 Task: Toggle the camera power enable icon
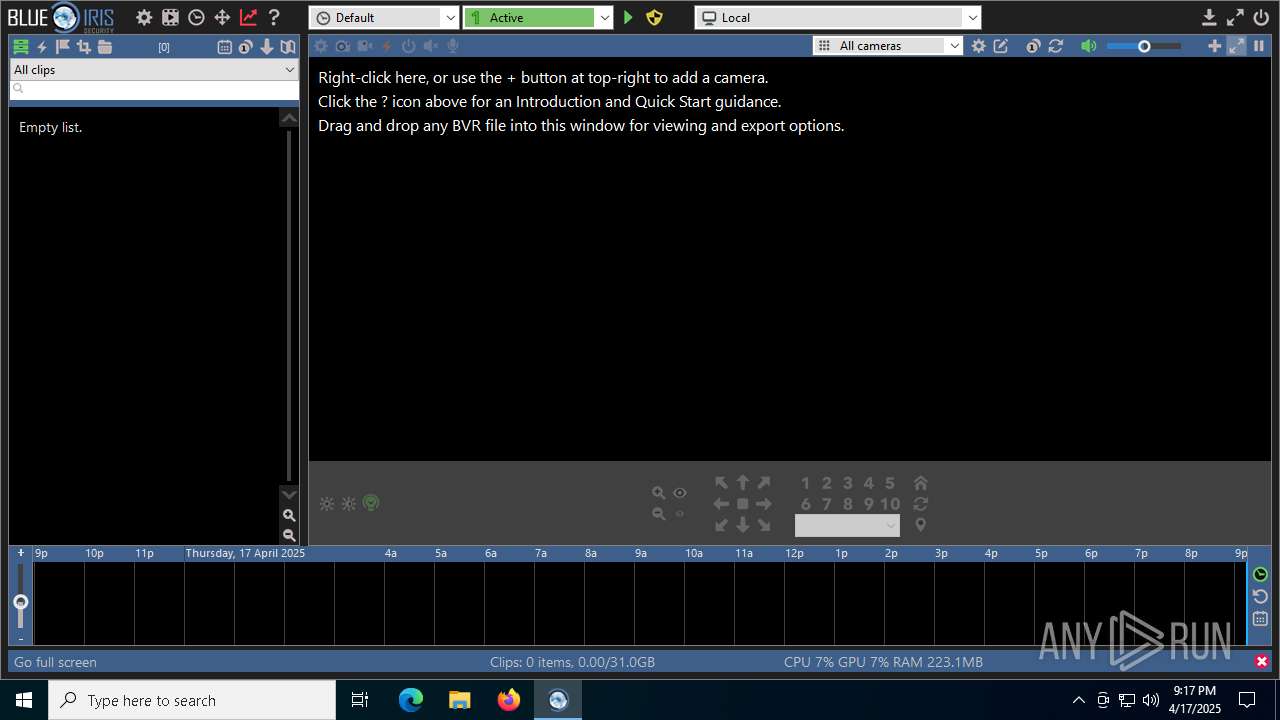coord(409,46)
